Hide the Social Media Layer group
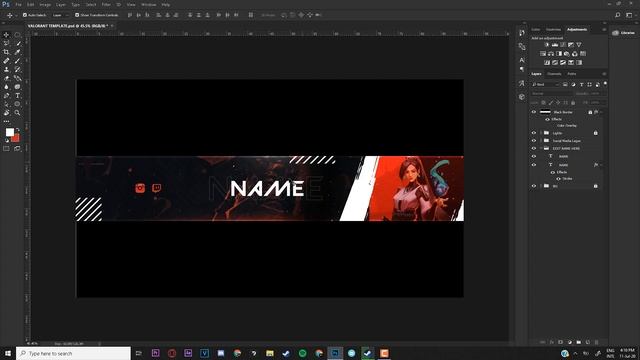The width and height of the screenshot is (640, 360). (534, 141)
